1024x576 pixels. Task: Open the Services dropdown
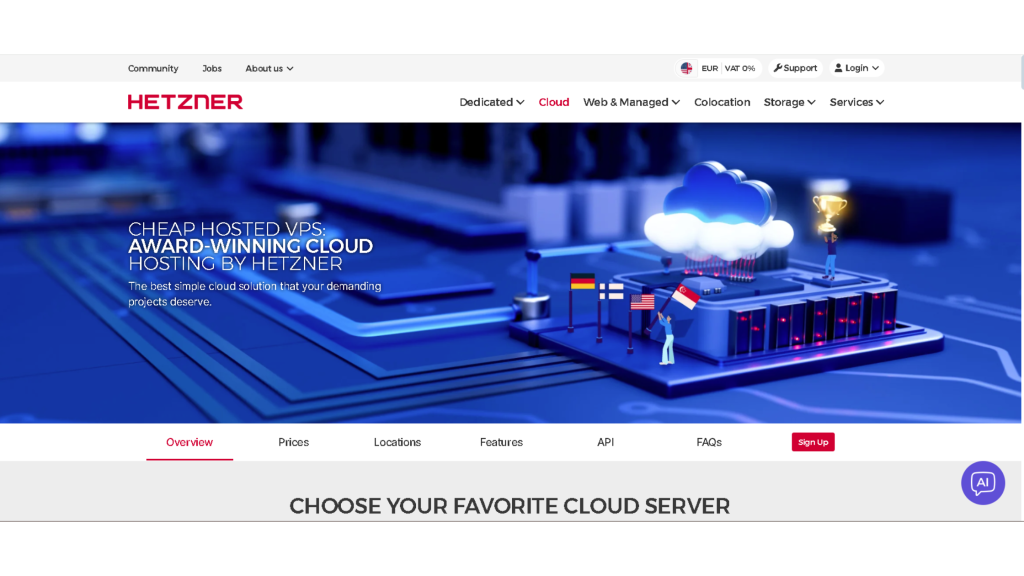[x=856, y=102]
